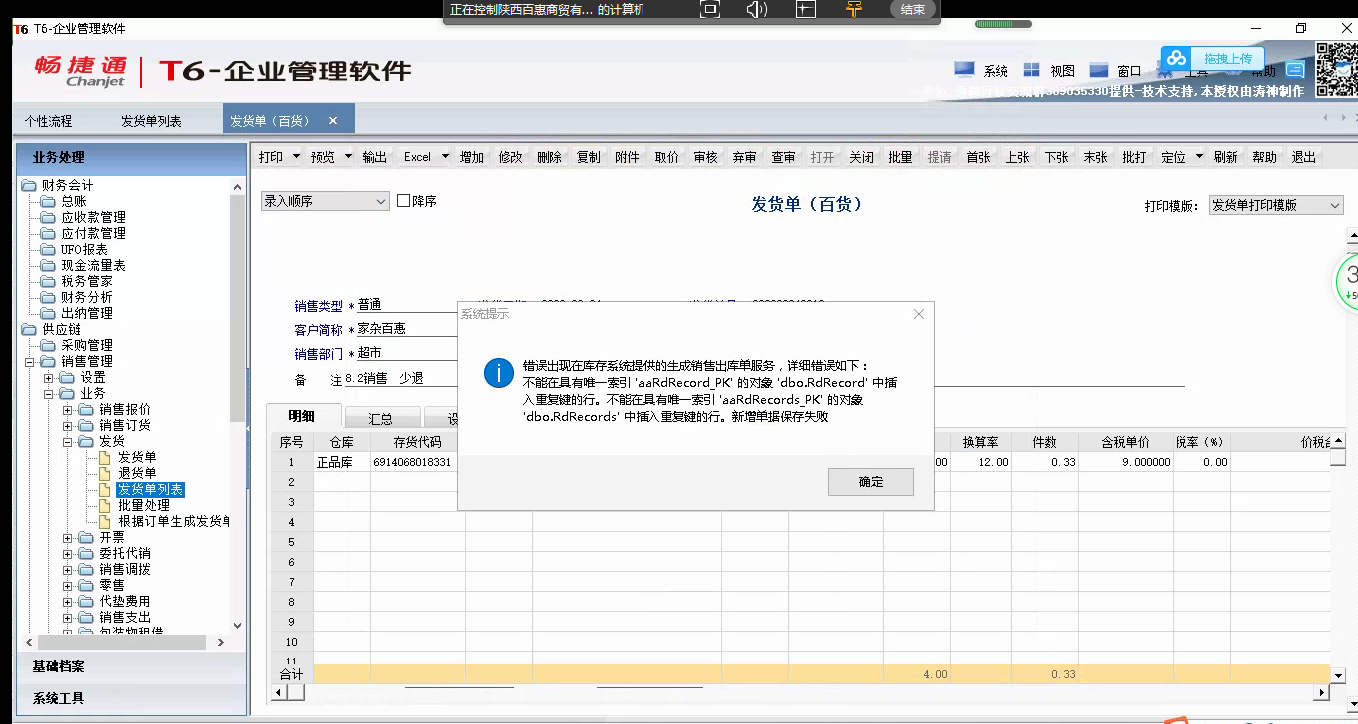
Task: Click the 查审 toolbar button
Action: coord(783,157)
